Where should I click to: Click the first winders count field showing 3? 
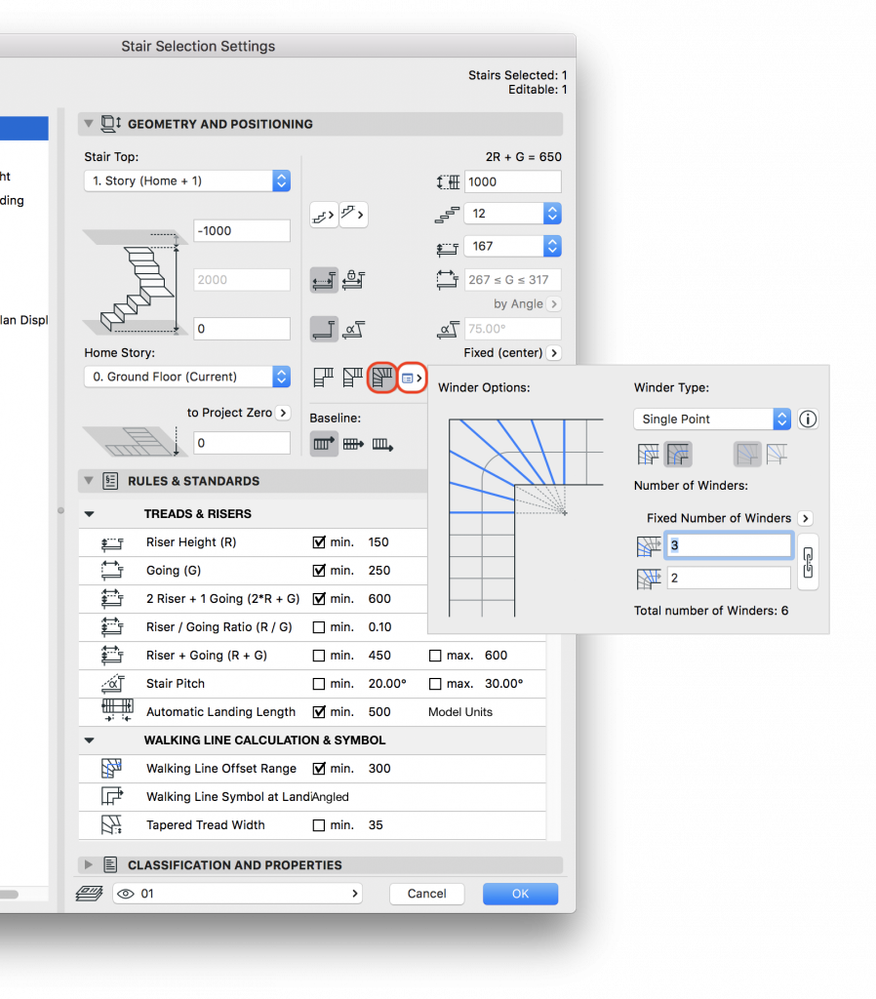729,545
